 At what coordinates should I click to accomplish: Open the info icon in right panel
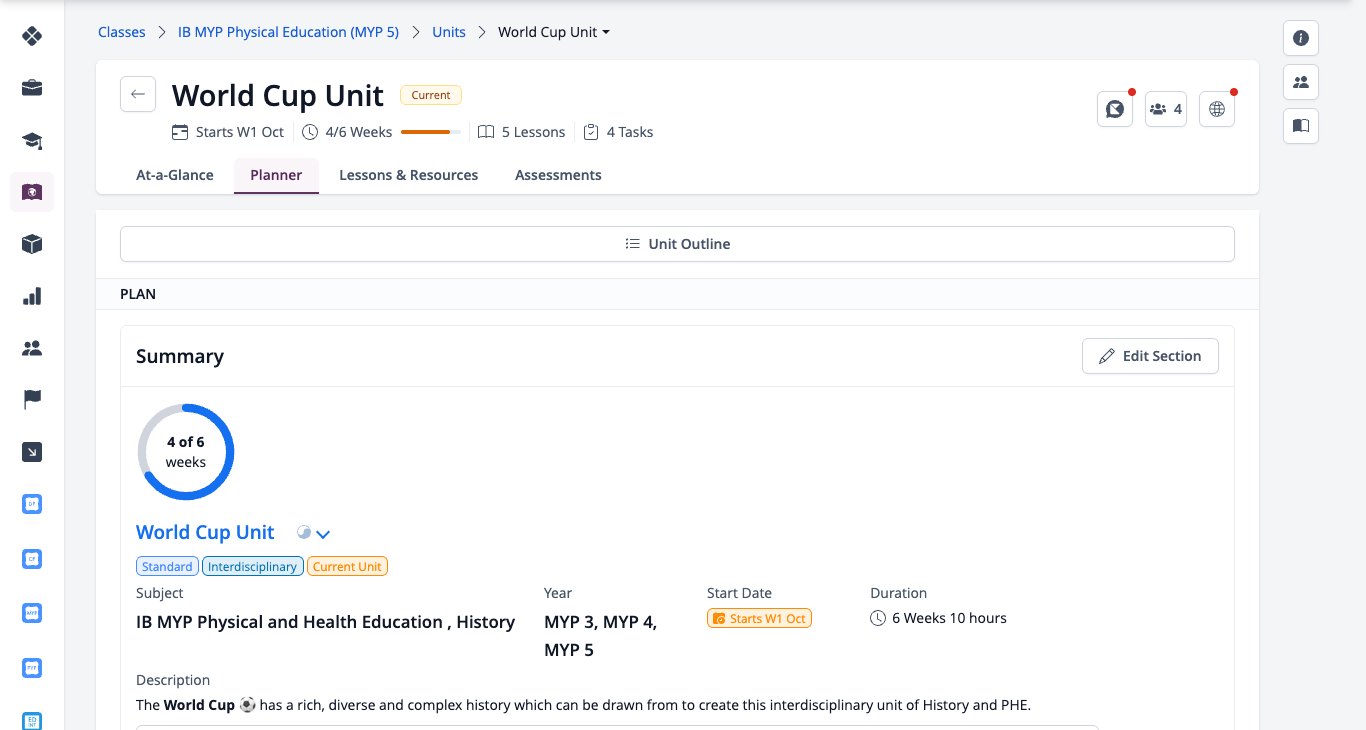pyautogui.click(x=1301, y=38)
